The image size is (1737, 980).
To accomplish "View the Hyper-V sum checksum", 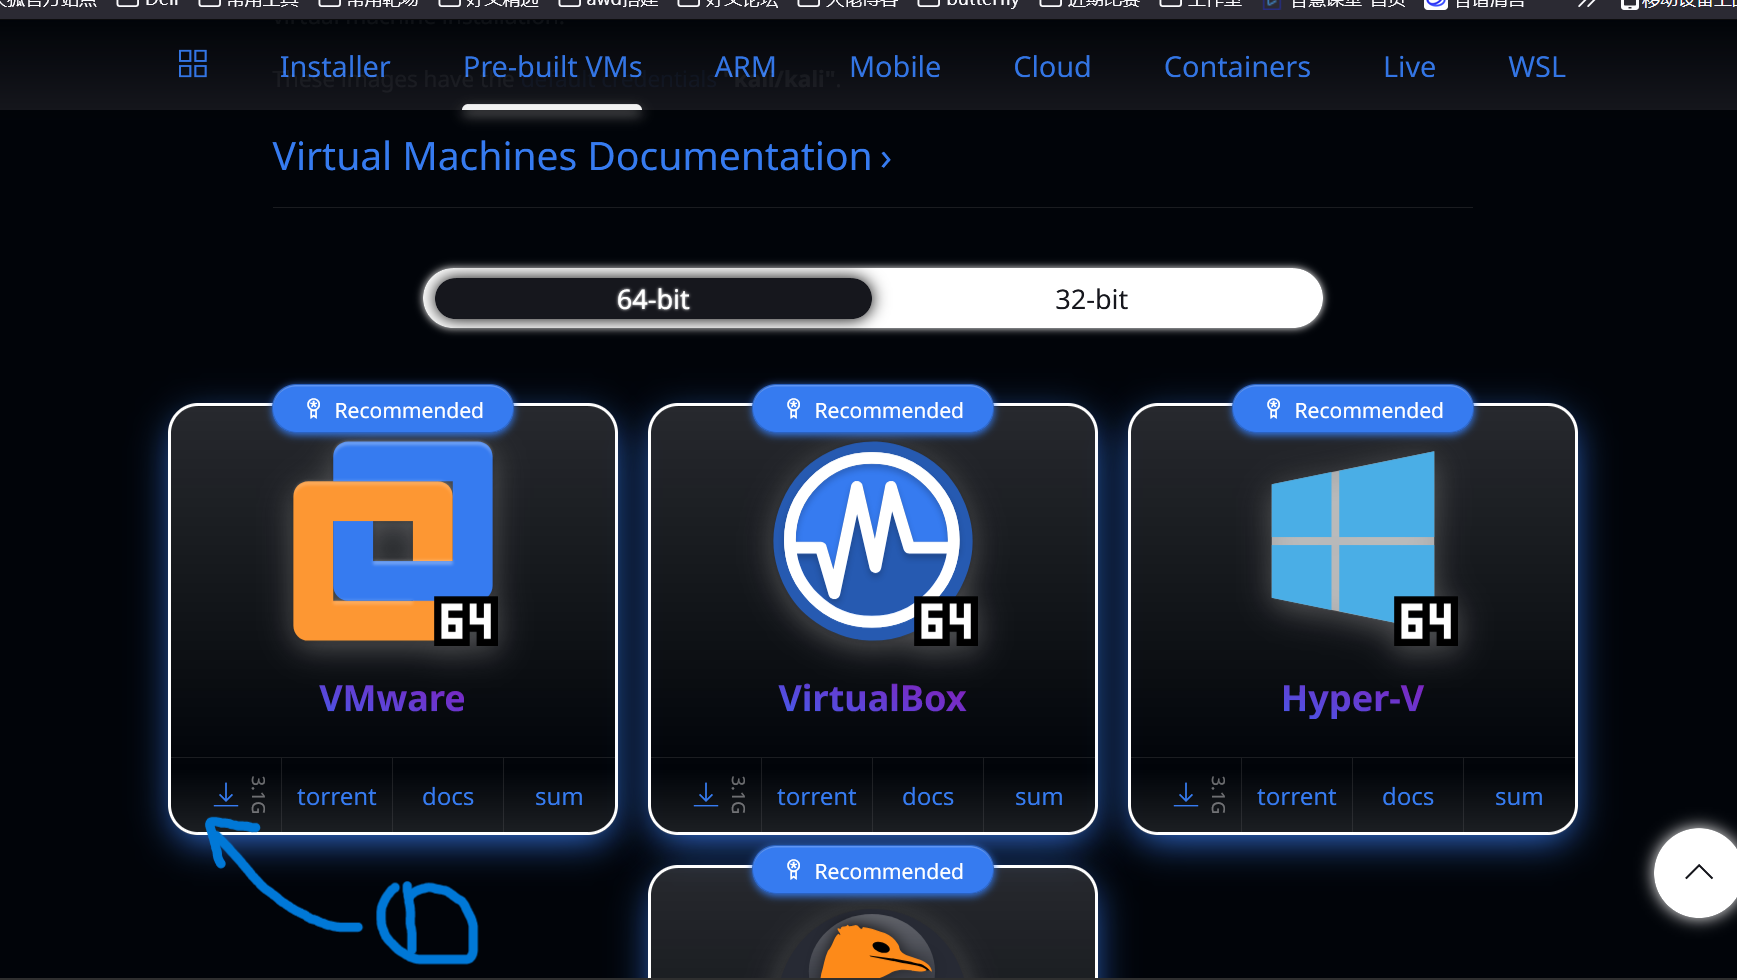I will pos(1519,796).
